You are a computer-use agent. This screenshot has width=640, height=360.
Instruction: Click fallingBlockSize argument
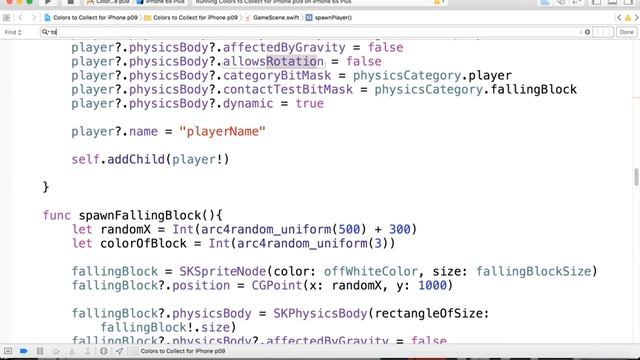[x=533, y=271]
